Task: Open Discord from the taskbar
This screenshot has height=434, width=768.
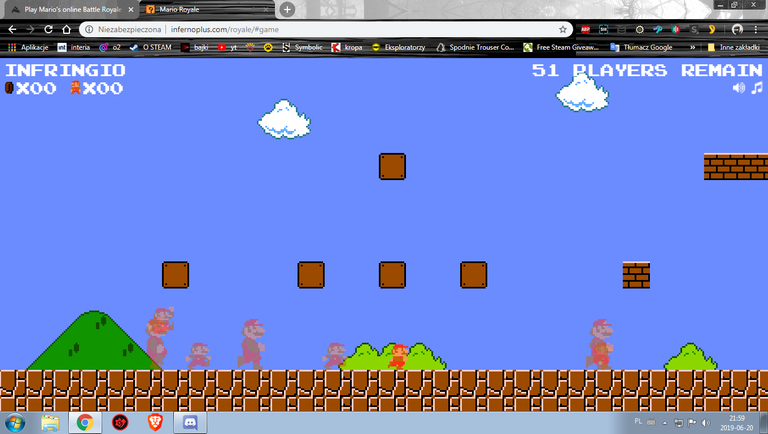Action: click(x=190, y=423)
